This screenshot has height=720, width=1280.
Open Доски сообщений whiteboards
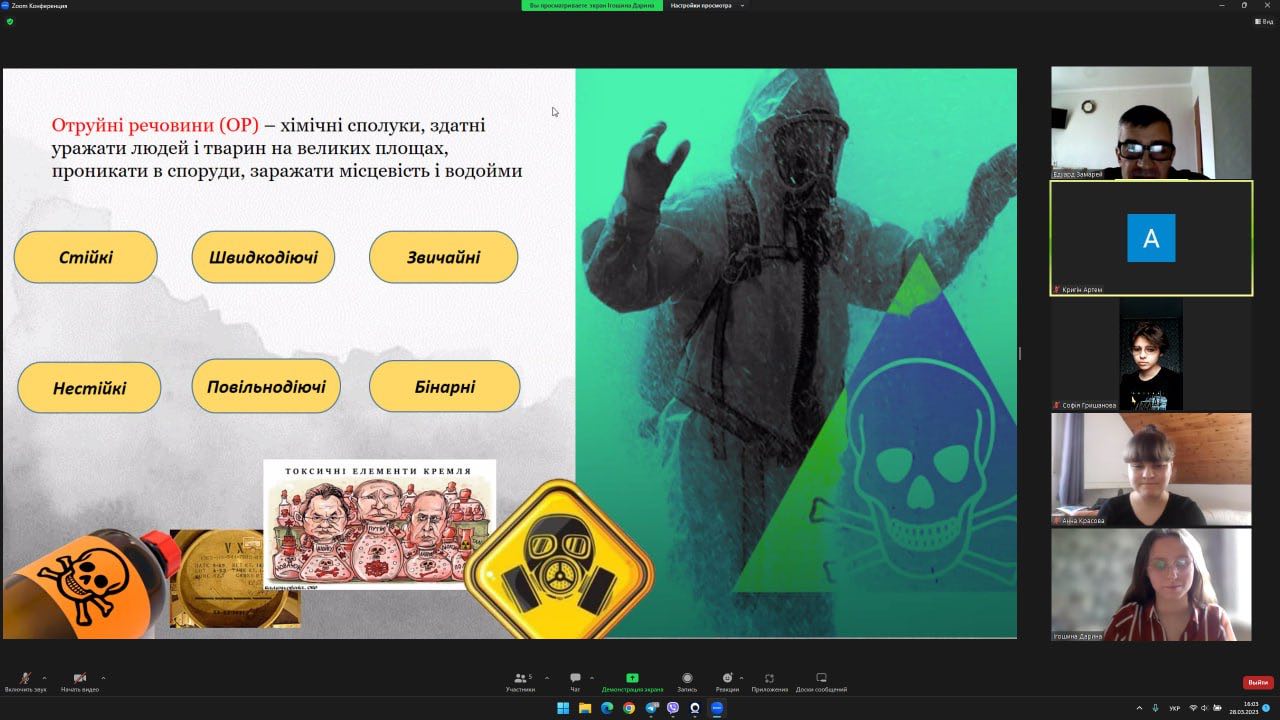point(821,679)
